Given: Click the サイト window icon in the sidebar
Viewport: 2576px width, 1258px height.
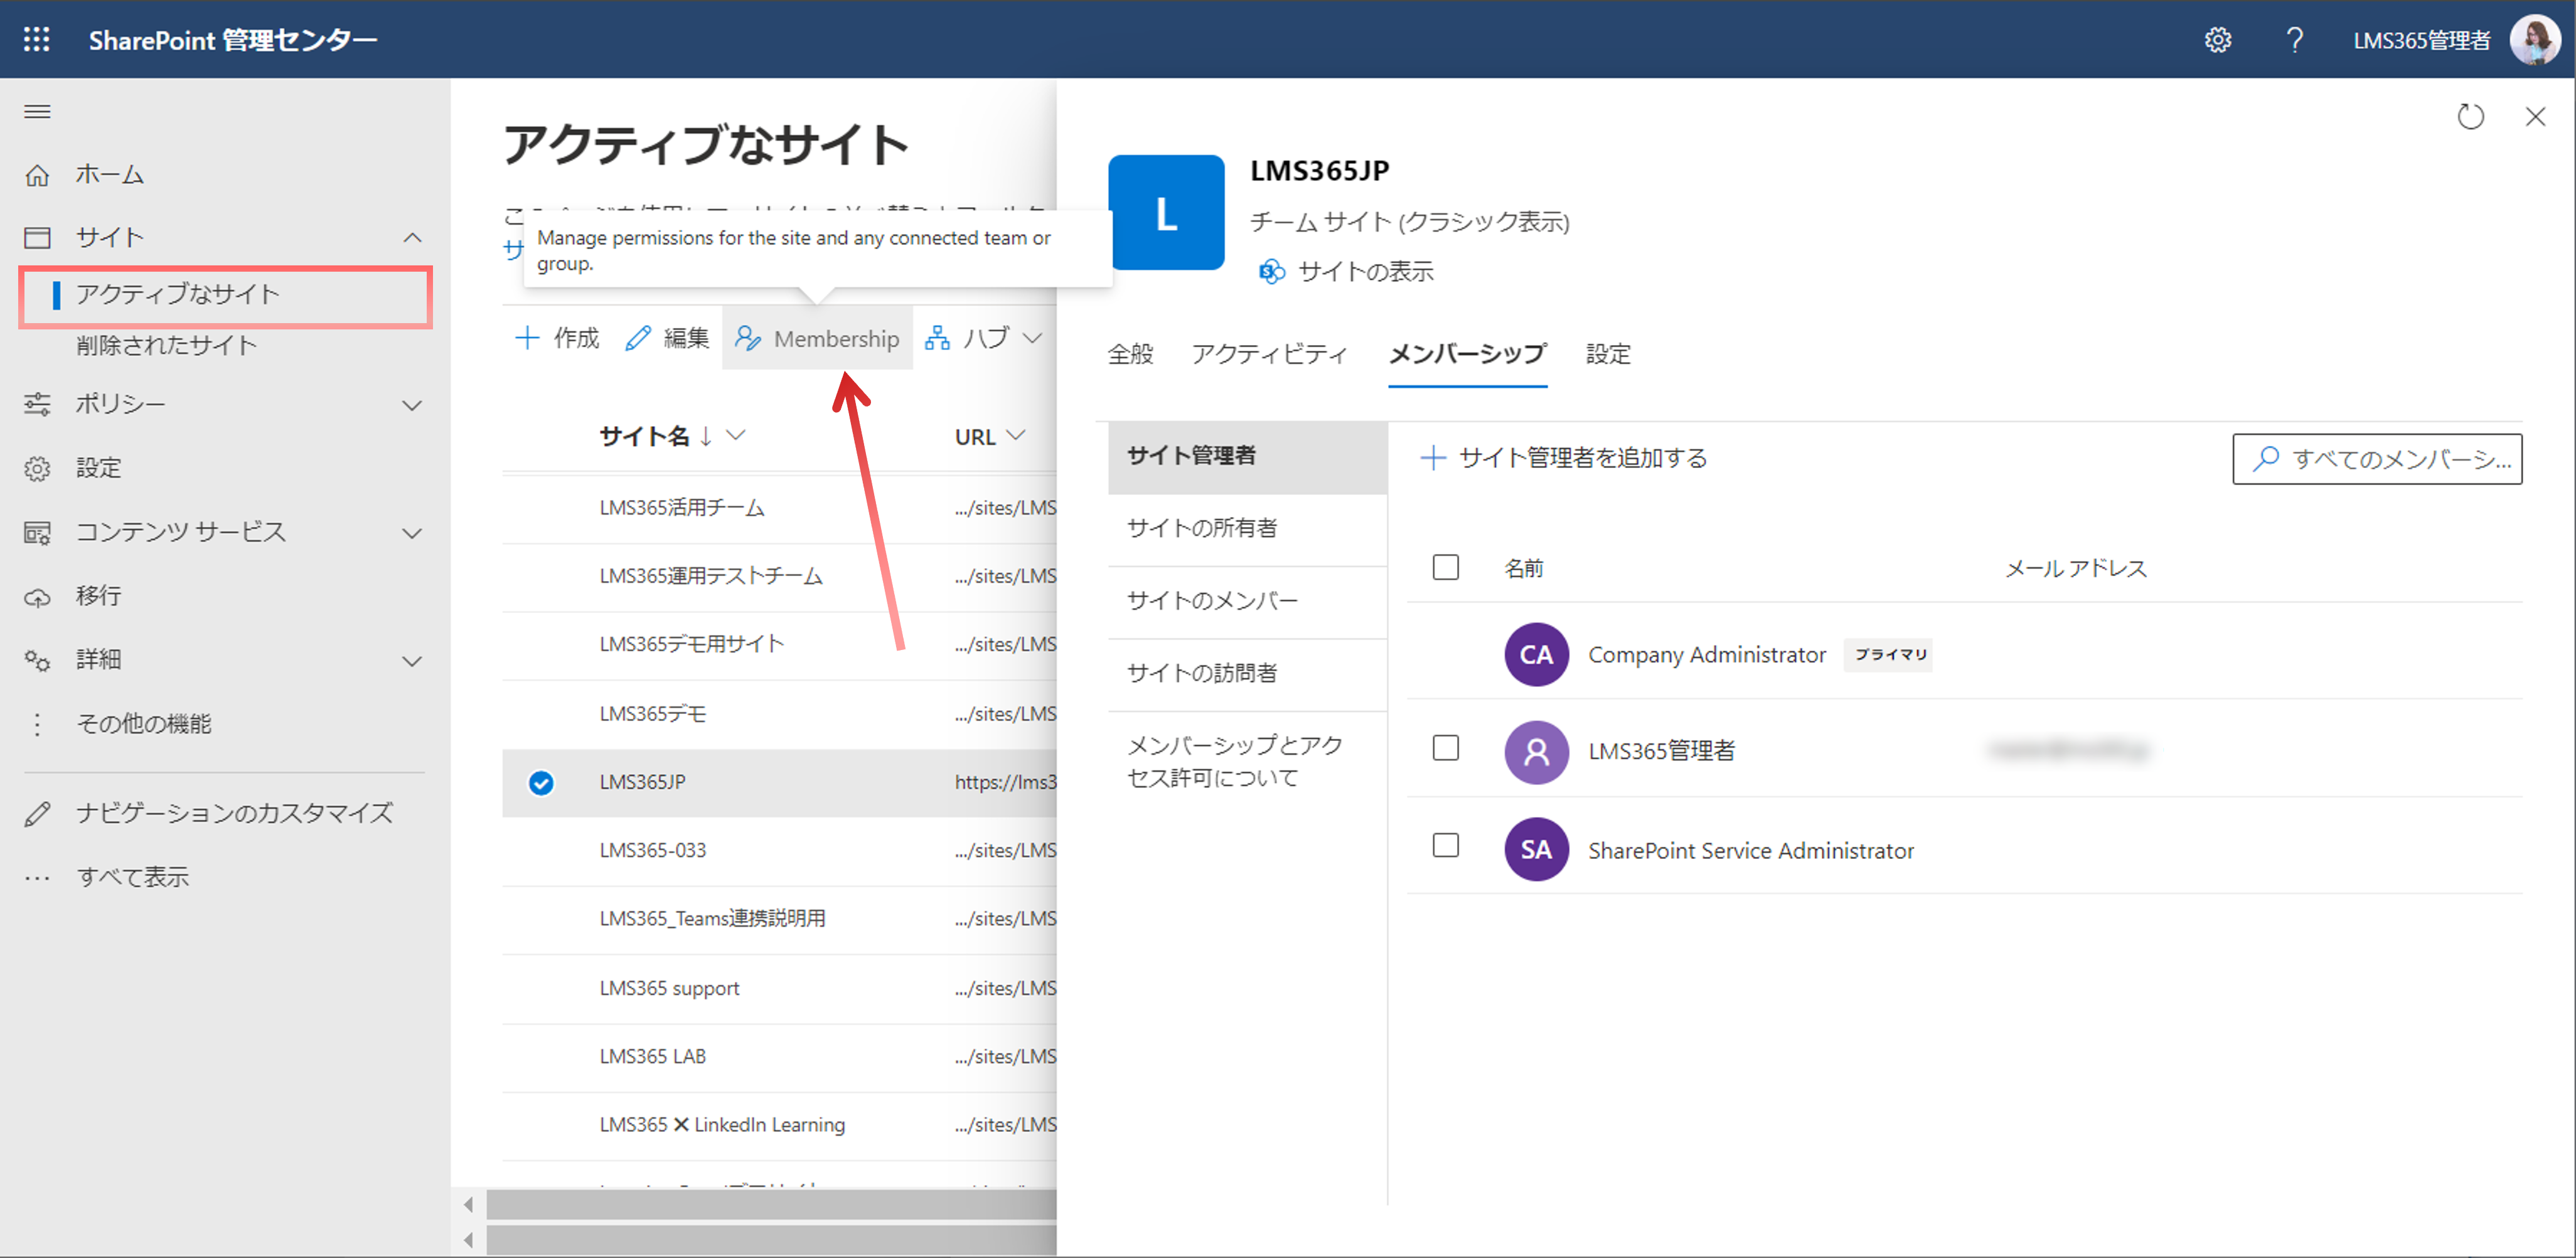Looking at the screenshot, I should 37,237.
